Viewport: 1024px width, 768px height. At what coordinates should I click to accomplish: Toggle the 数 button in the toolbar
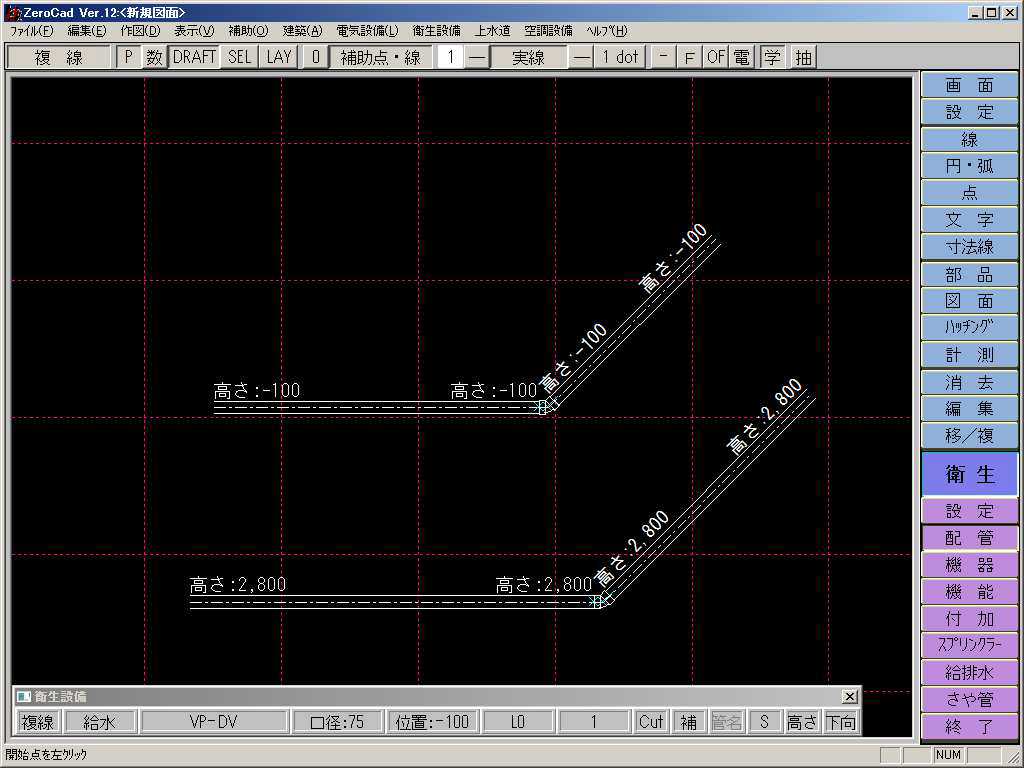pyautogui.click(x=154, y=57)
